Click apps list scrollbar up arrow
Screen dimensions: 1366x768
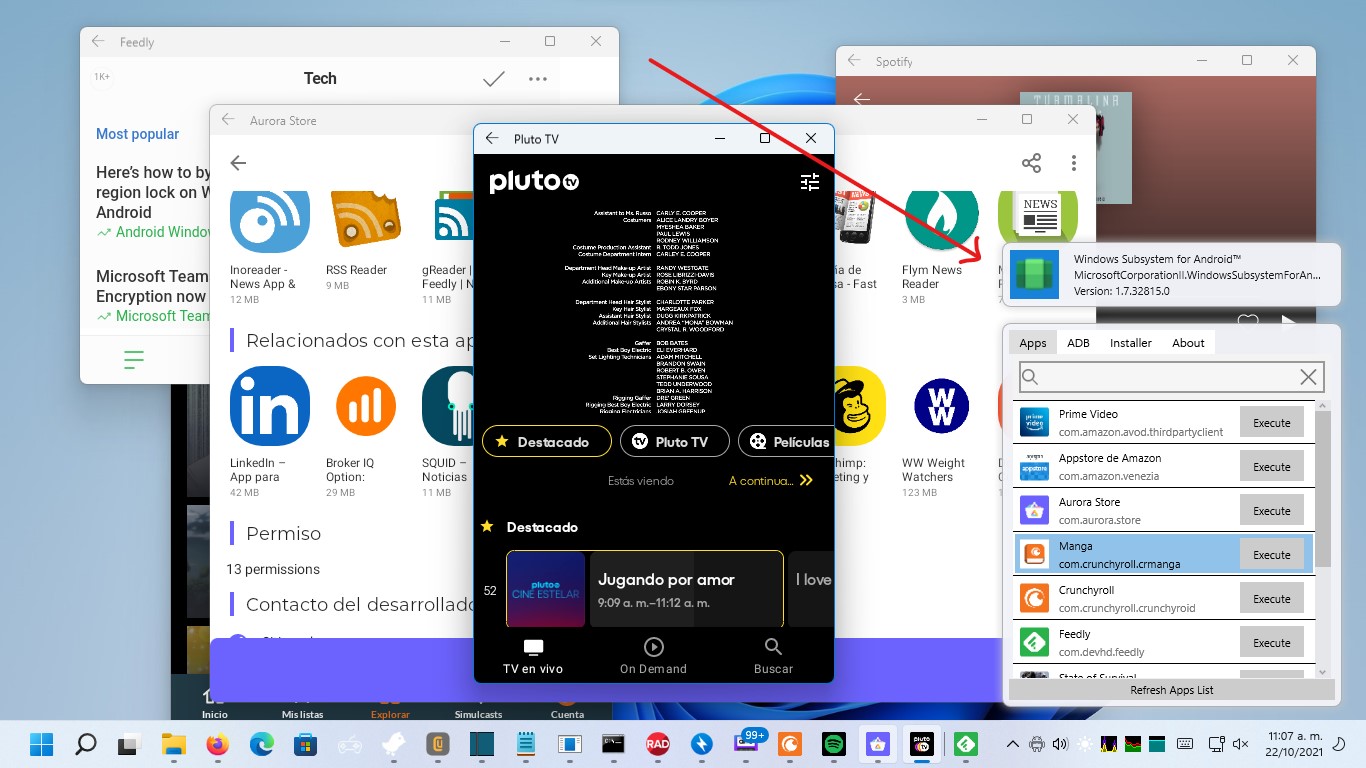click(1323, 407)
